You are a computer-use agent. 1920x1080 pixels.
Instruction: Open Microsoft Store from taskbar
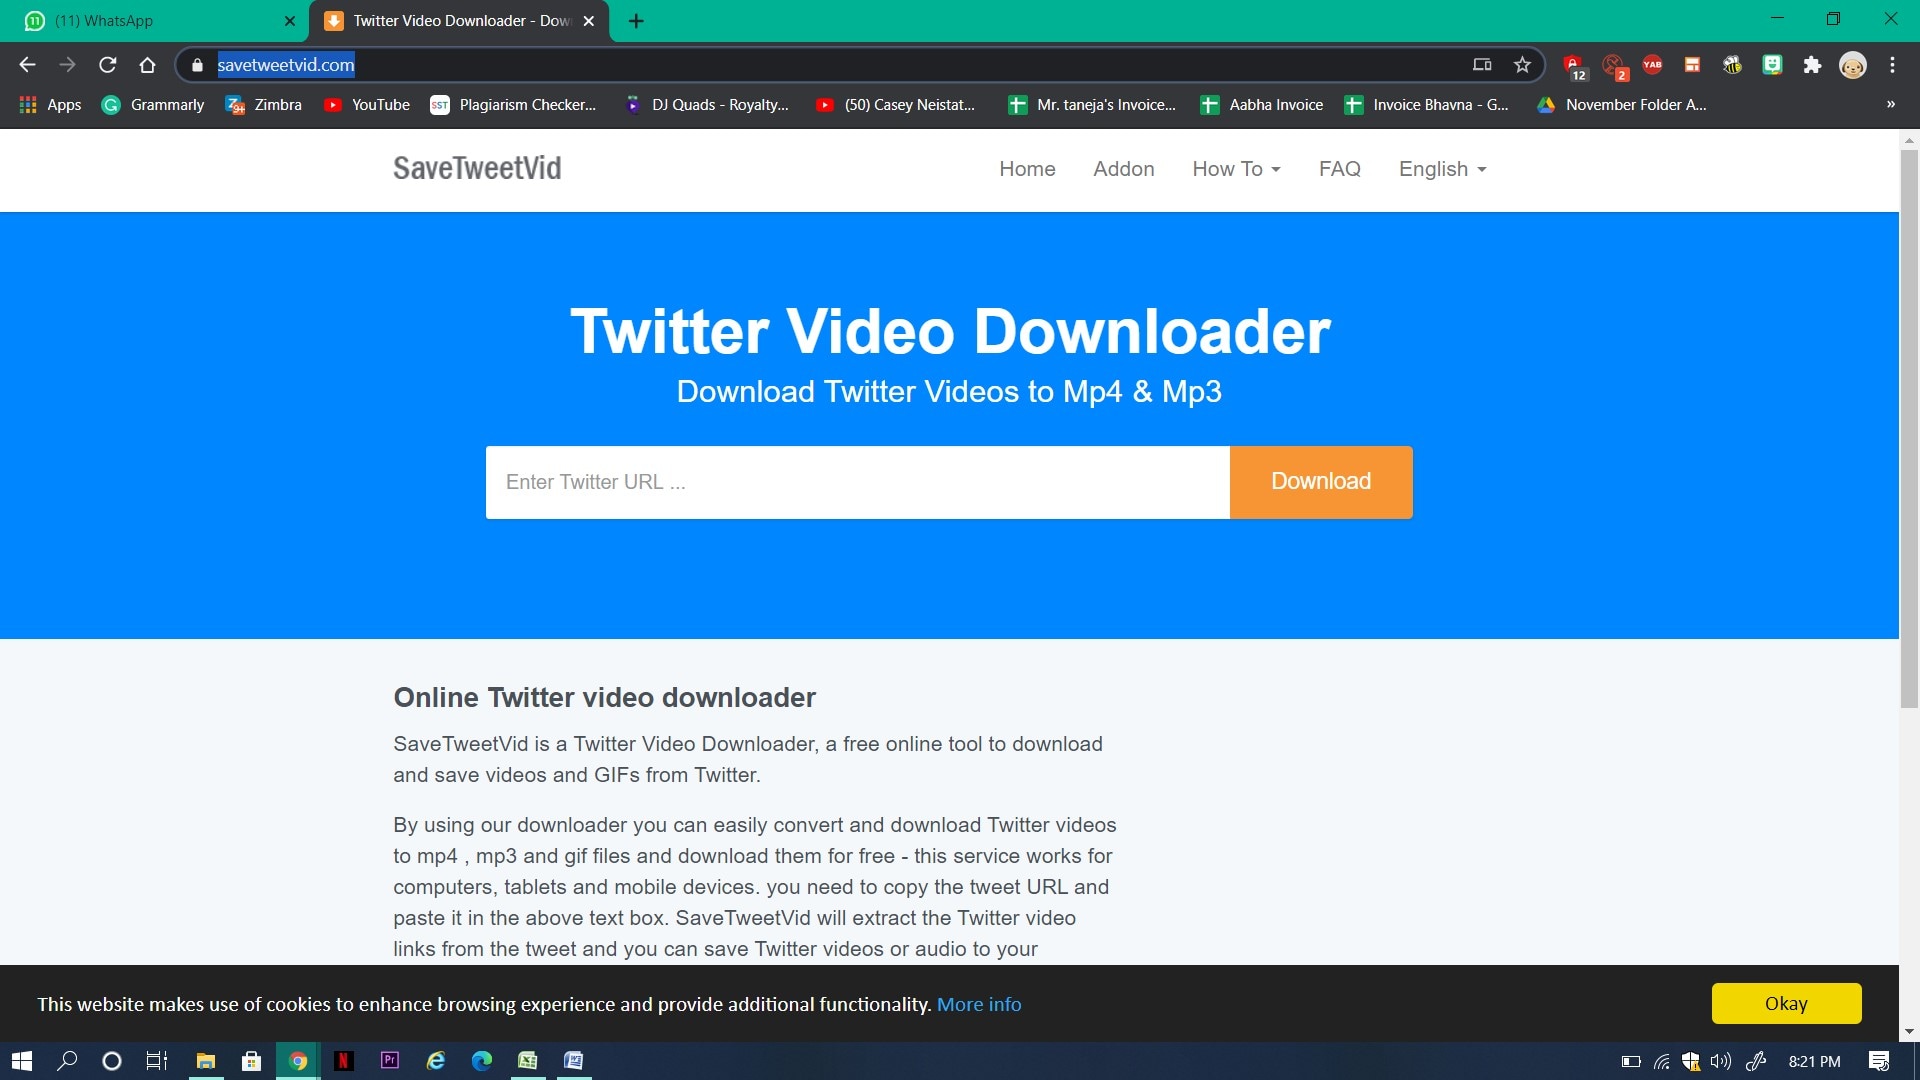(252, 1061)
